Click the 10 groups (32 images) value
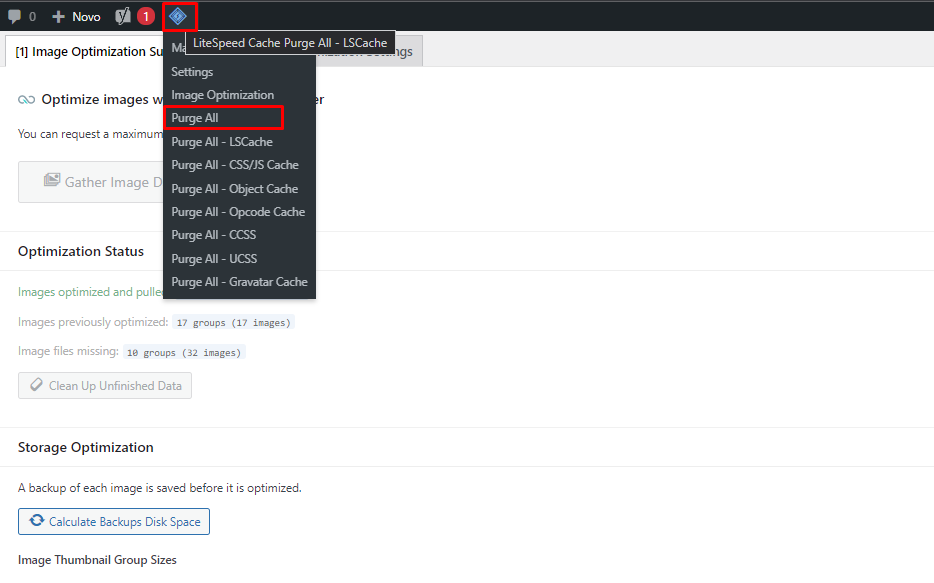This screenshot has width=934, height=583. (x=184, y=353)
